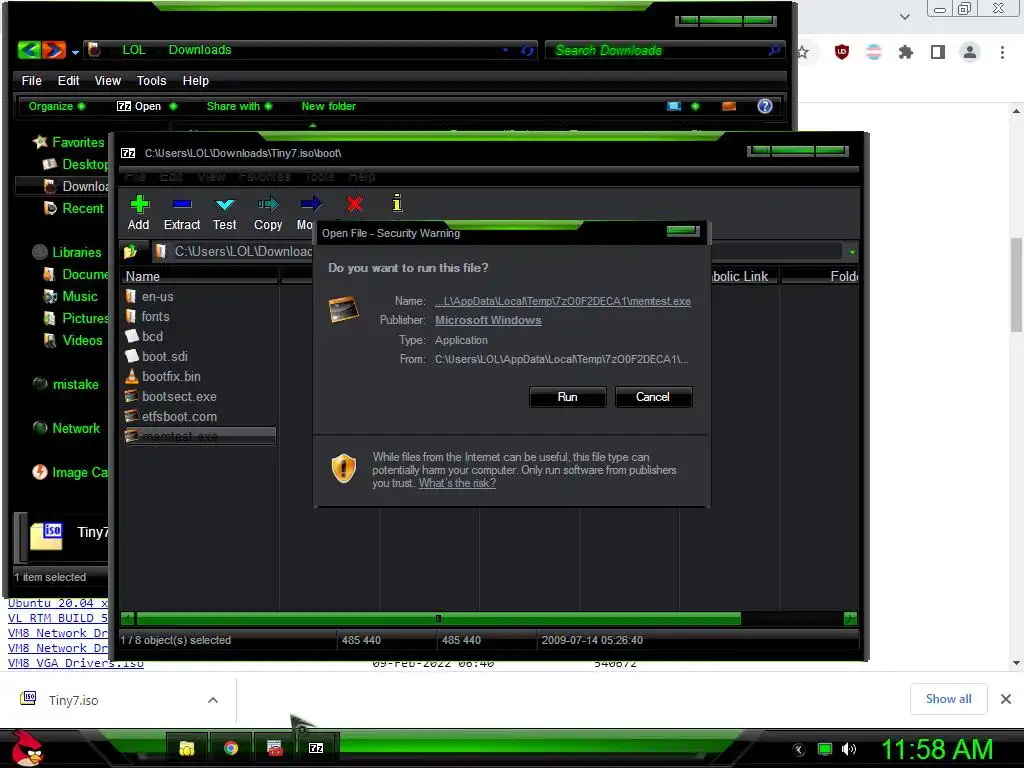Select bootsect.exe in the 7-Zip list
Screen dimensions: 1024x768
171,396
